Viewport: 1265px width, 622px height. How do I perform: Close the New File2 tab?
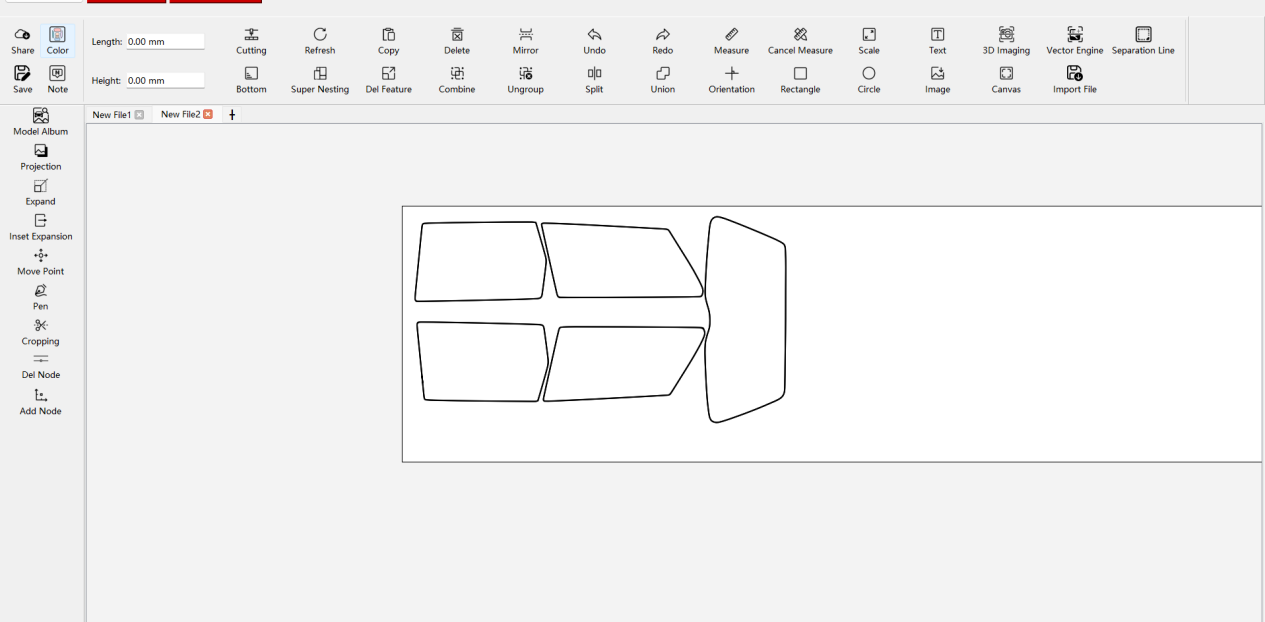[x=208, y=114]
